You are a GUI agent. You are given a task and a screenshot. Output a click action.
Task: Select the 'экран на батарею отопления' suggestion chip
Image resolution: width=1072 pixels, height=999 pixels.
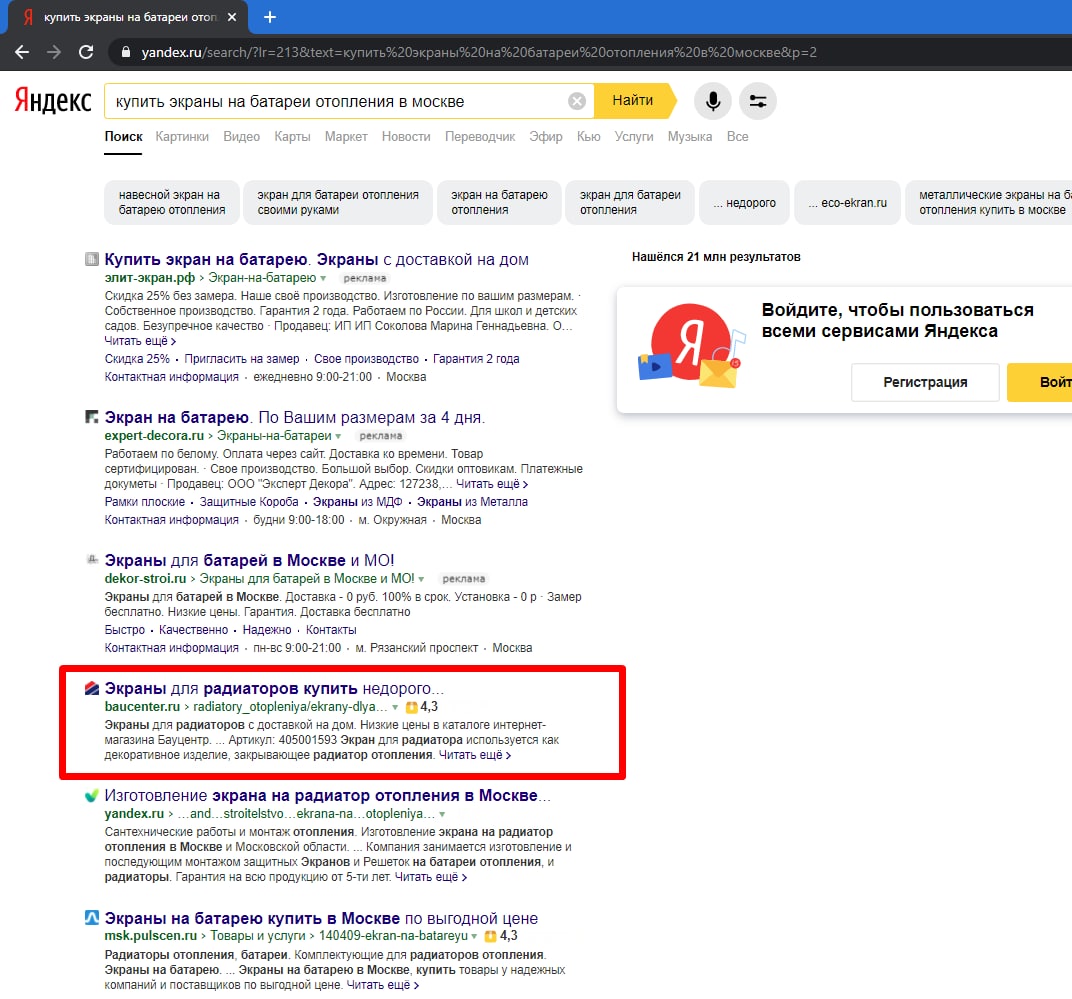499,202
